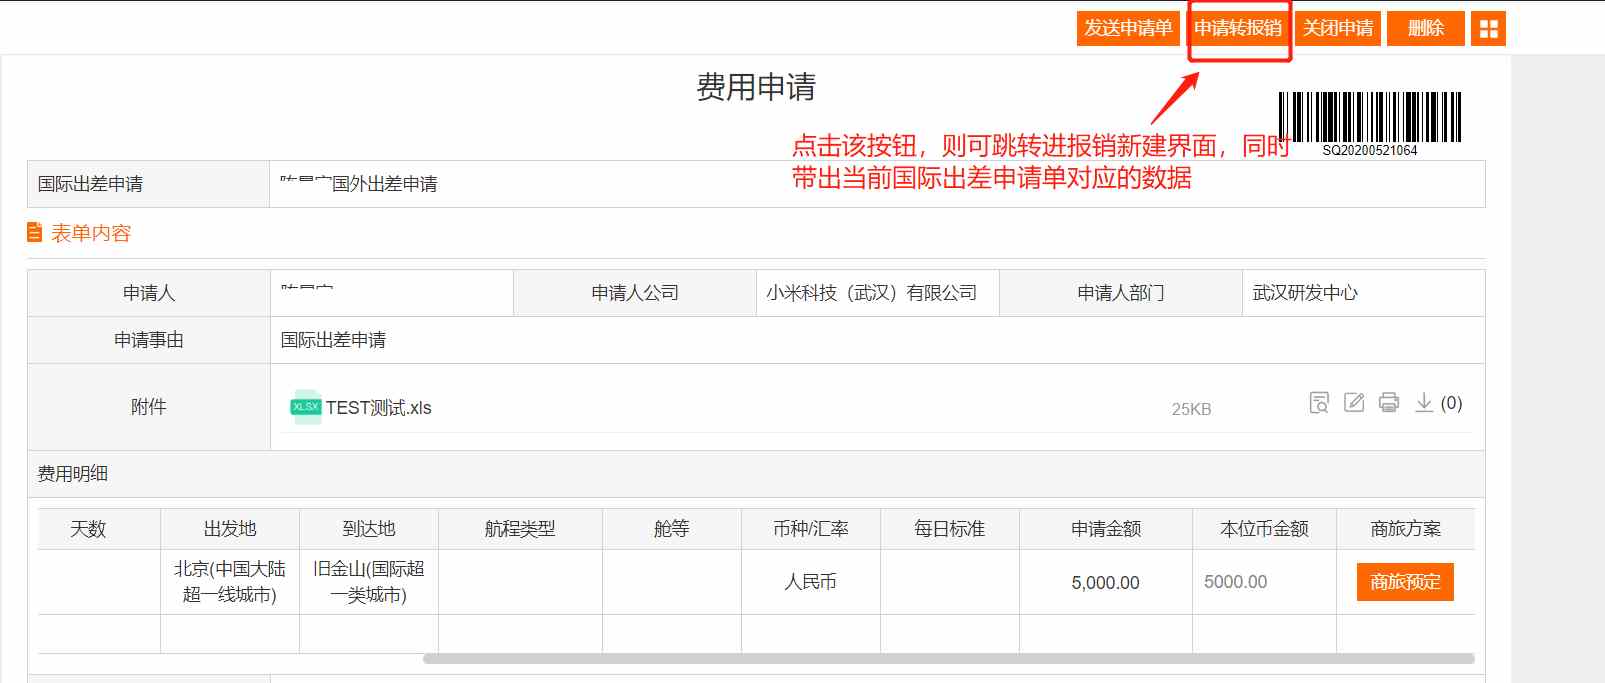
Task: Click the 申请人 label cell
Action: point(148,293)
